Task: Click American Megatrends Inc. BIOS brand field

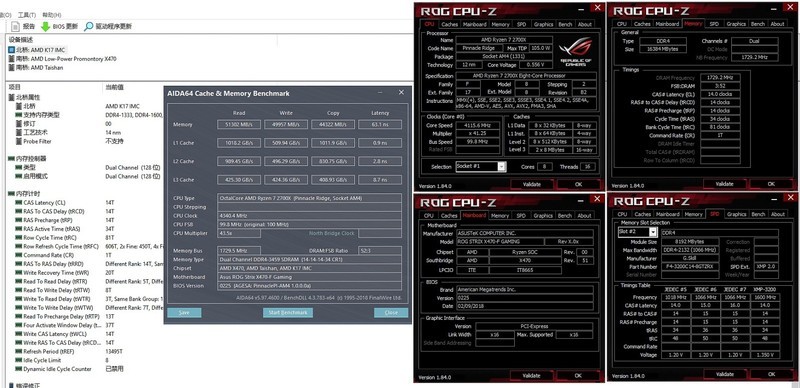Action: [524, 289]
